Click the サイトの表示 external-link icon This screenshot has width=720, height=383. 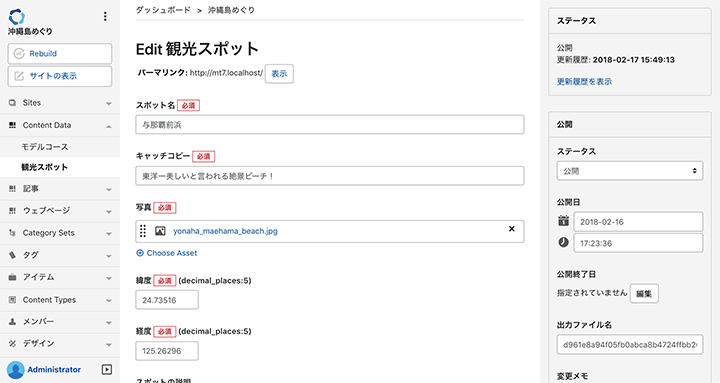click(19, 76)
